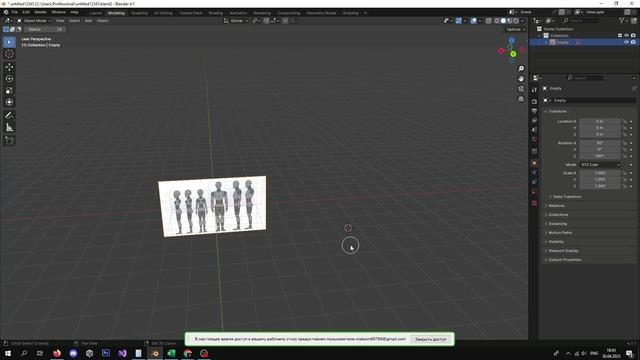Toggle render camera icon for Empty
The image size is (640, 360).
click(x=633, y=42)
